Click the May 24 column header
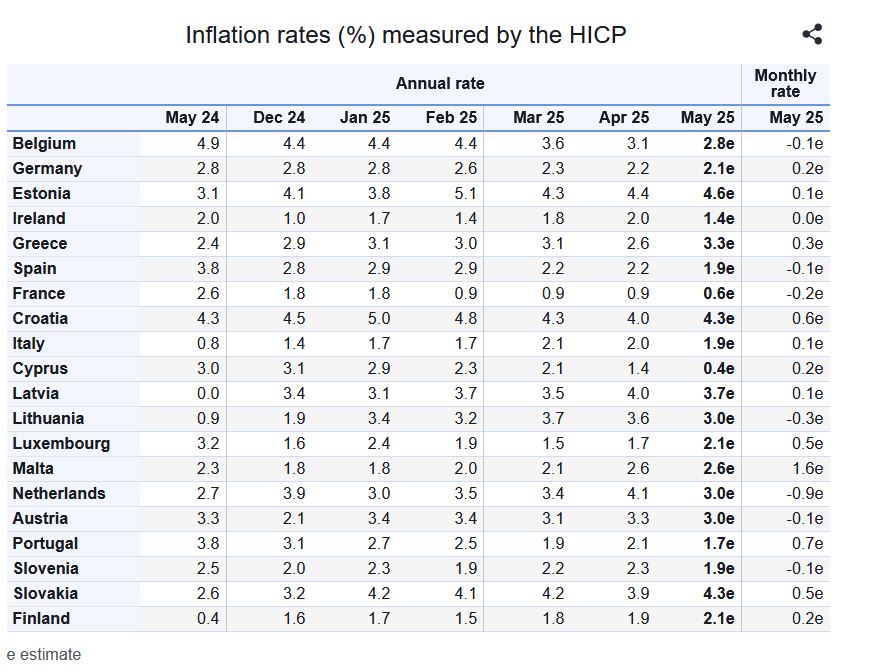Screen dimensions: 874x672 193,118
